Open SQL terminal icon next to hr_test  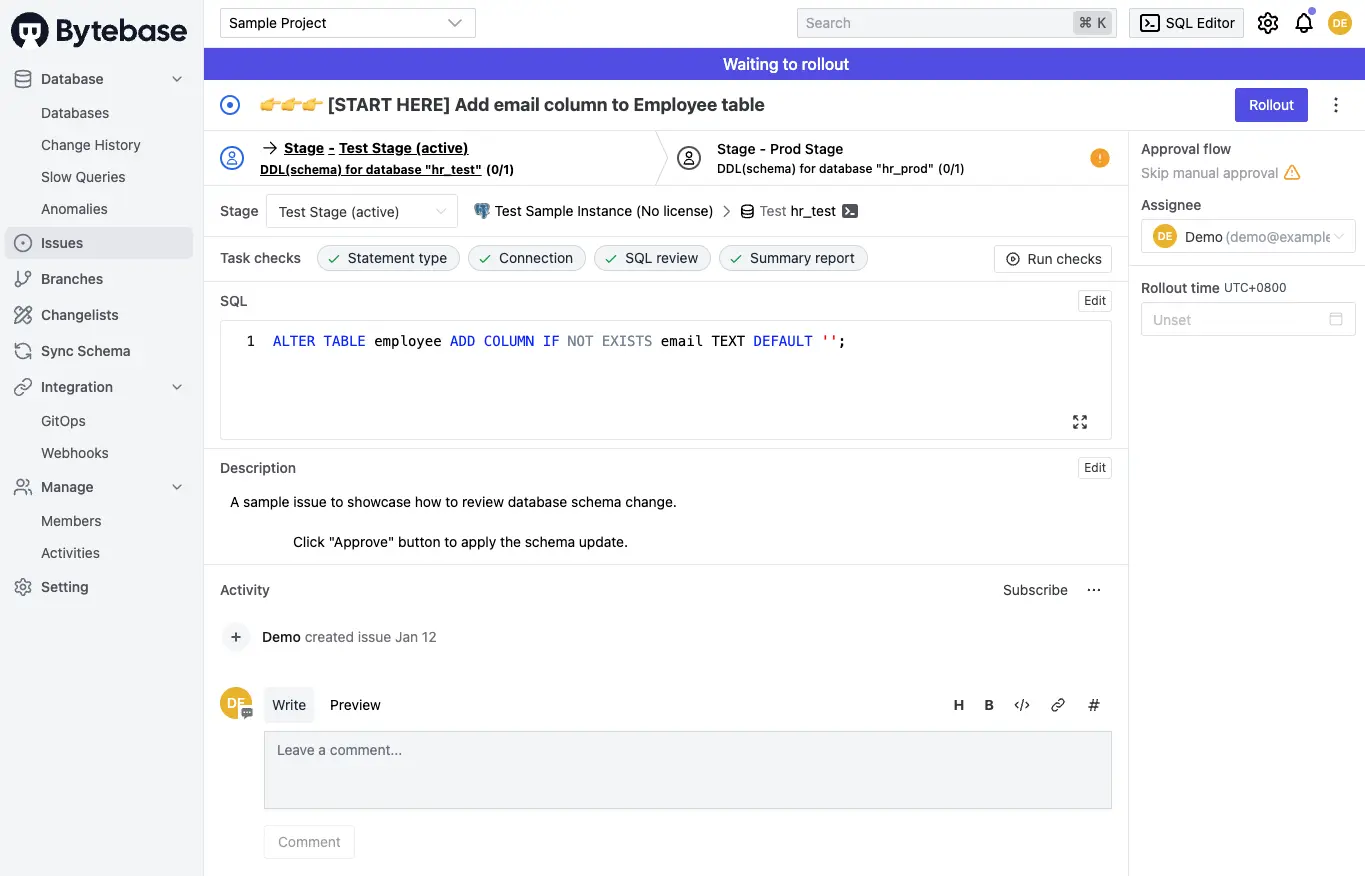(850, 211)
